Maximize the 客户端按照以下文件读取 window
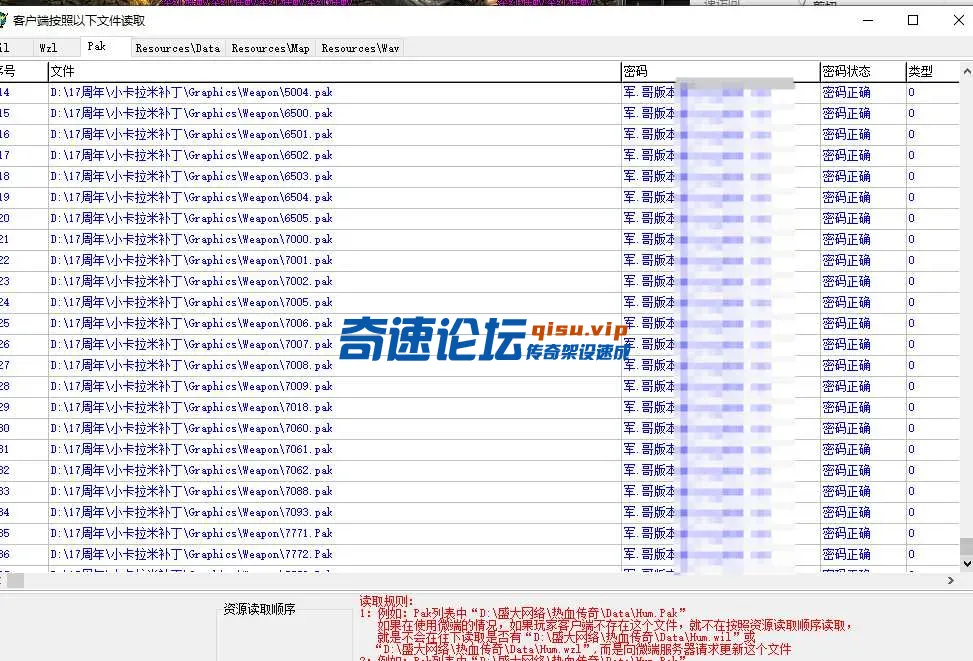 [x=913, y=20]
